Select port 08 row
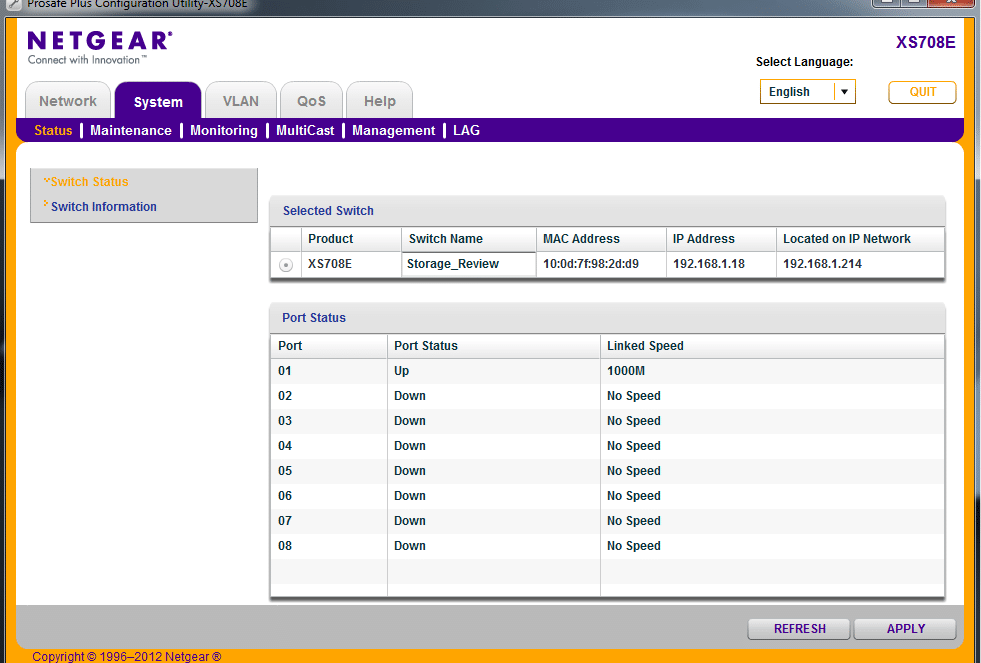Image resolution: width=981 pixels, height=663 pixels. click(x=607, y=546)
